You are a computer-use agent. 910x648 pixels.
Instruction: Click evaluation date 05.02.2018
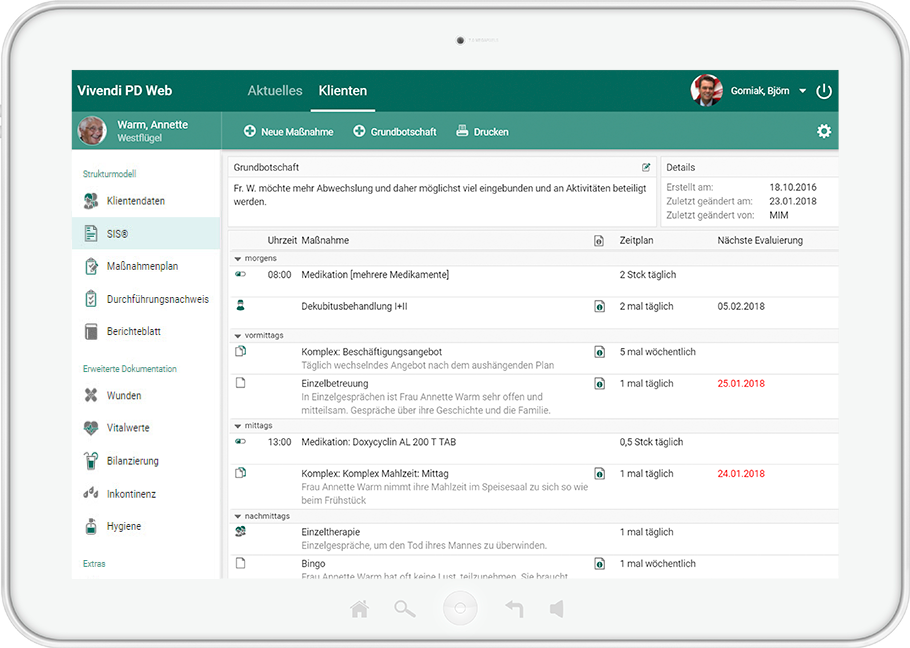pyautogui.click(x=741, y=306)
